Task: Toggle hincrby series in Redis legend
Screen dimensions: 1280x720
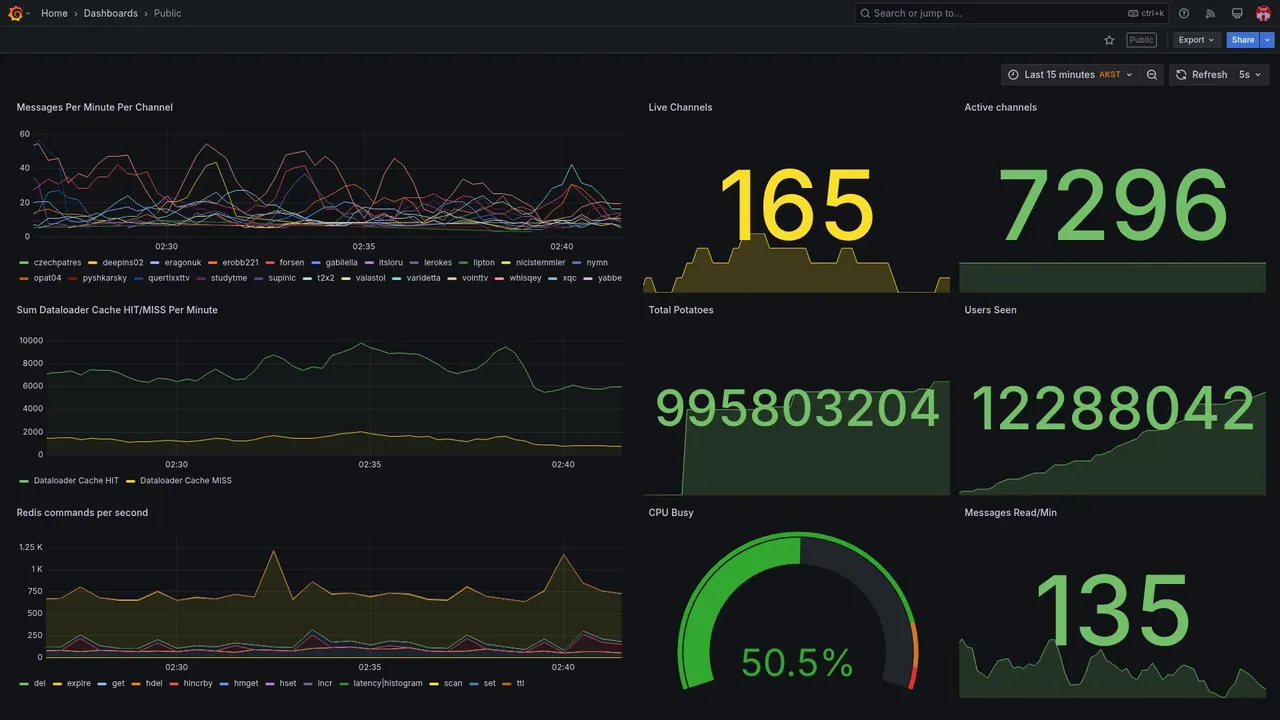Action: pyautogui.click(x=198, y=684)
